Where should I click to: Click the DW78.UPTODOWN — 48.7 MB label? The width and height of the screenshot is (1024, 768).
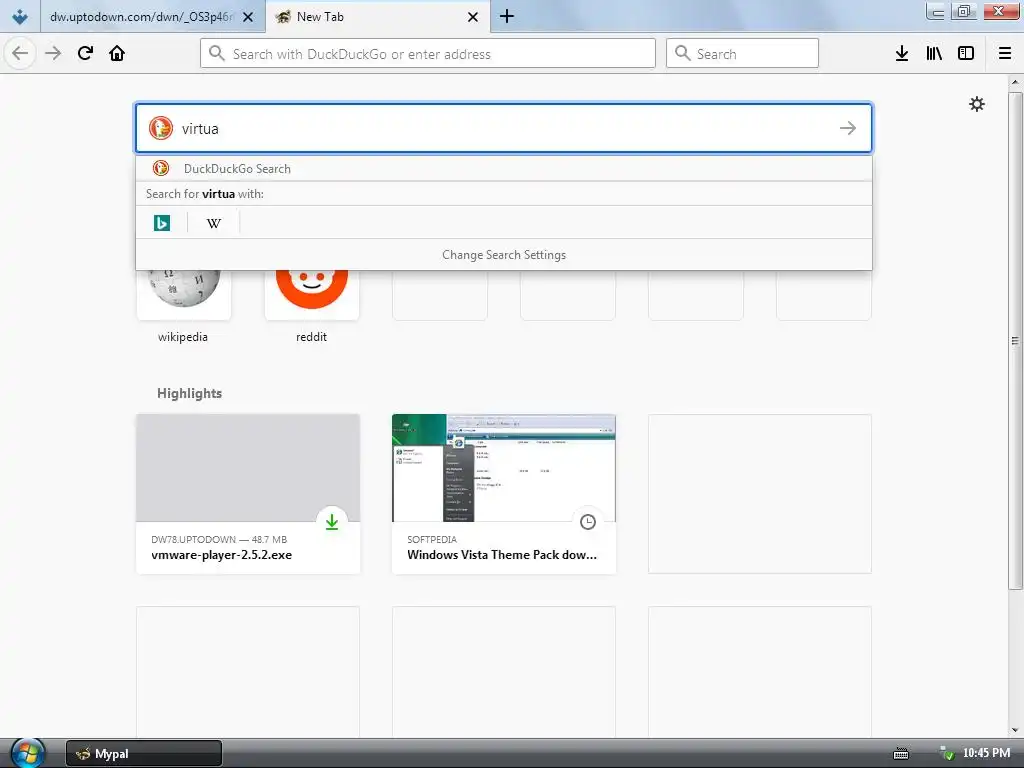pos(219,539)
